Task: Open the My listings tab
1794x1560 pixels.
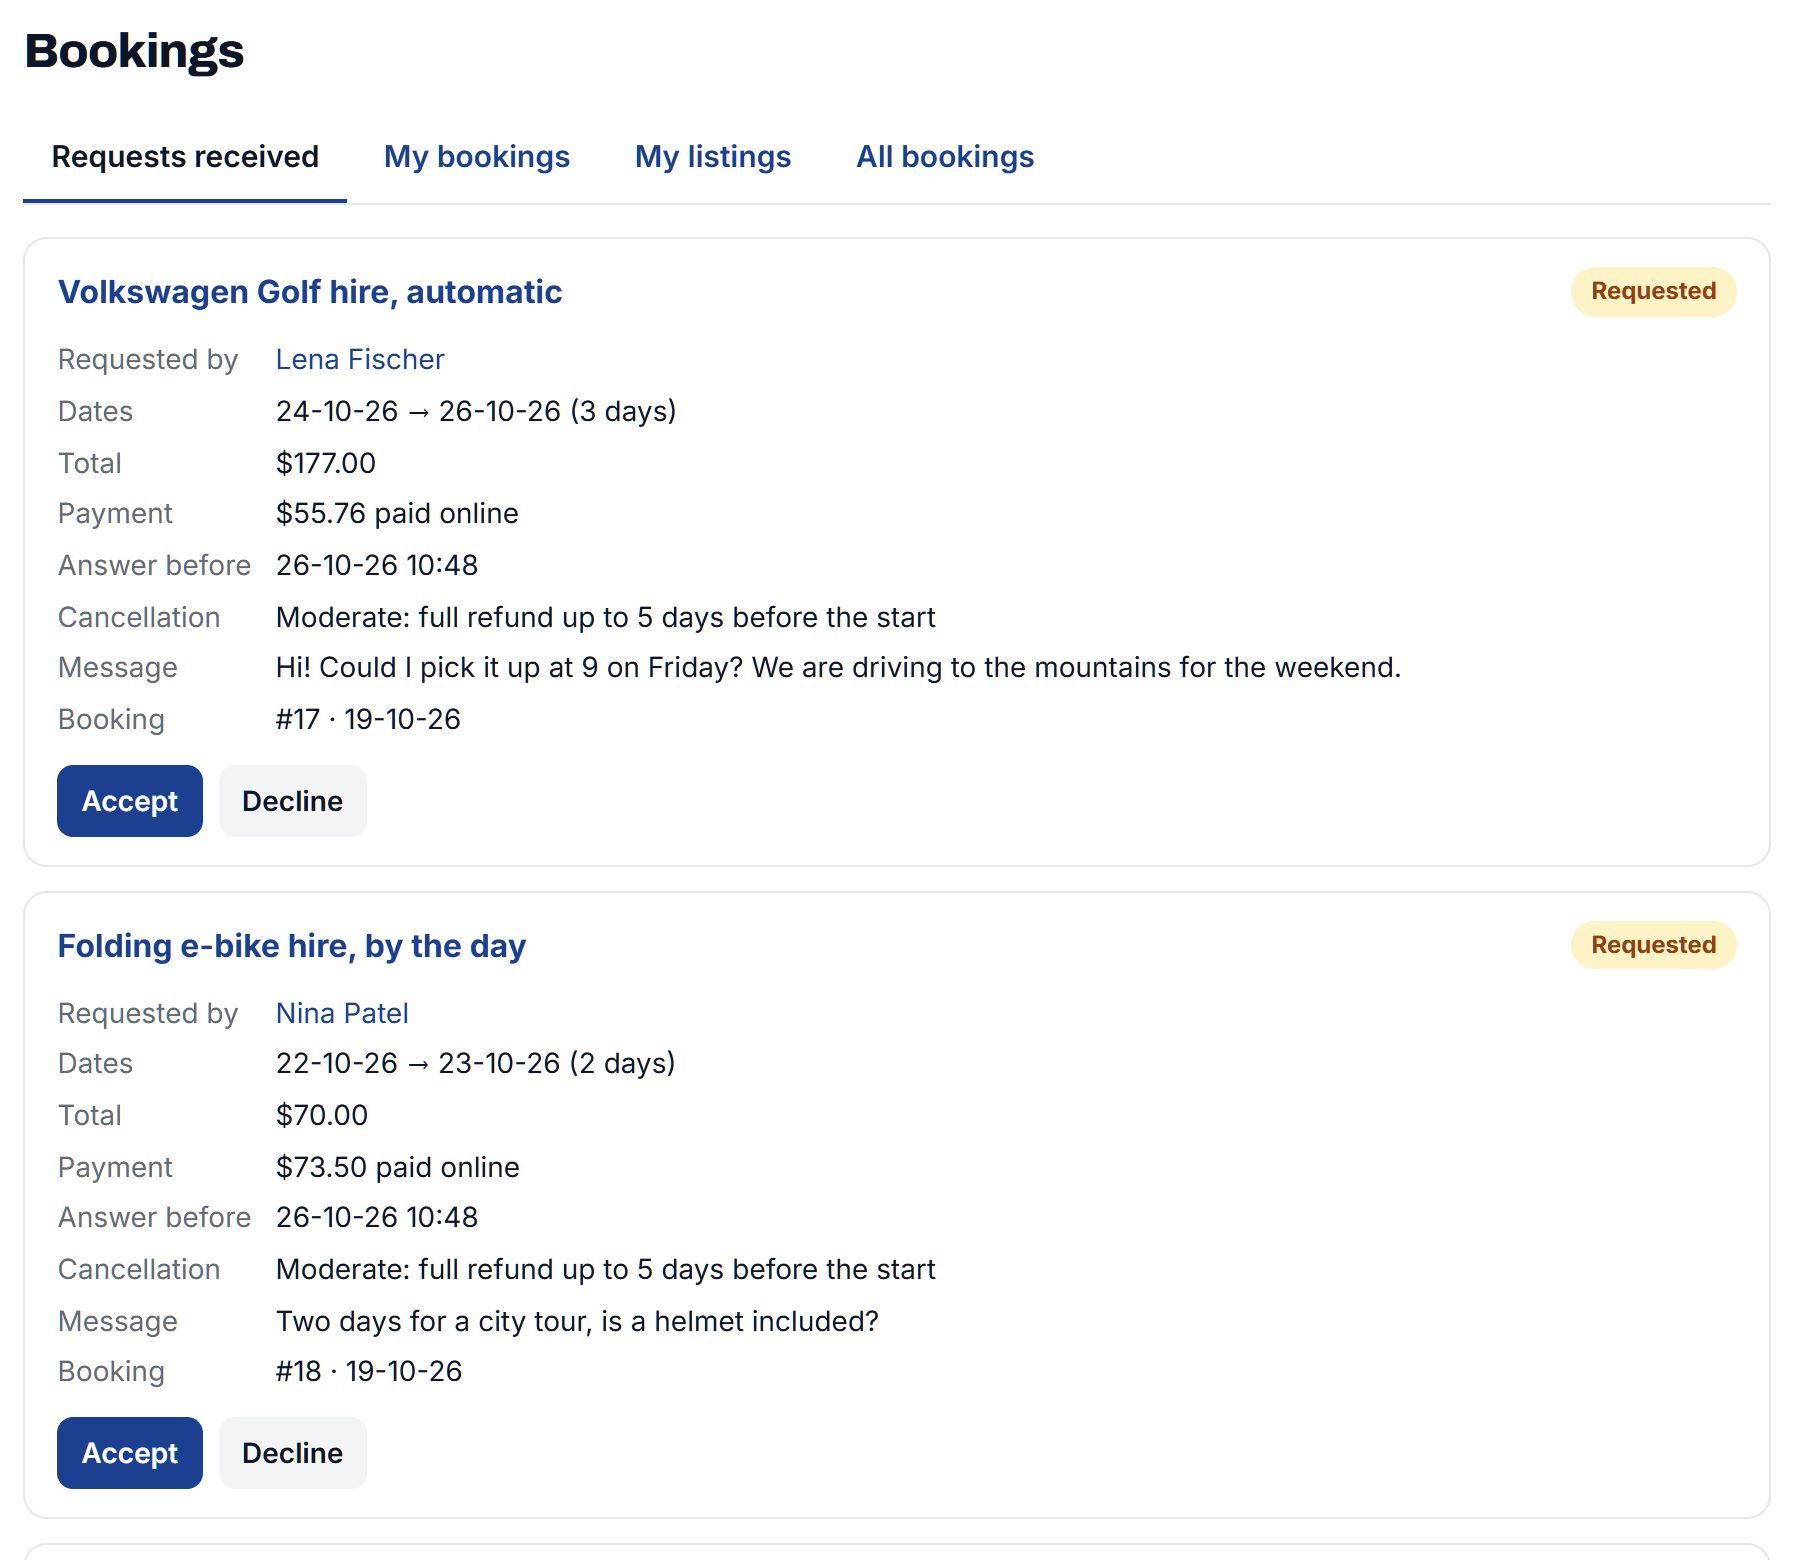Action: pos(712,157)
